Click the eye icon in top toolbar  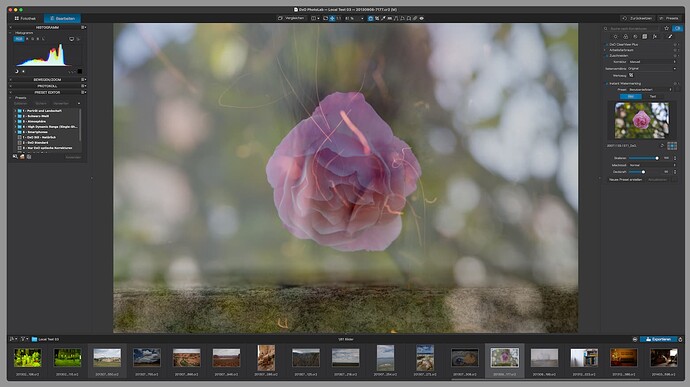422,18
